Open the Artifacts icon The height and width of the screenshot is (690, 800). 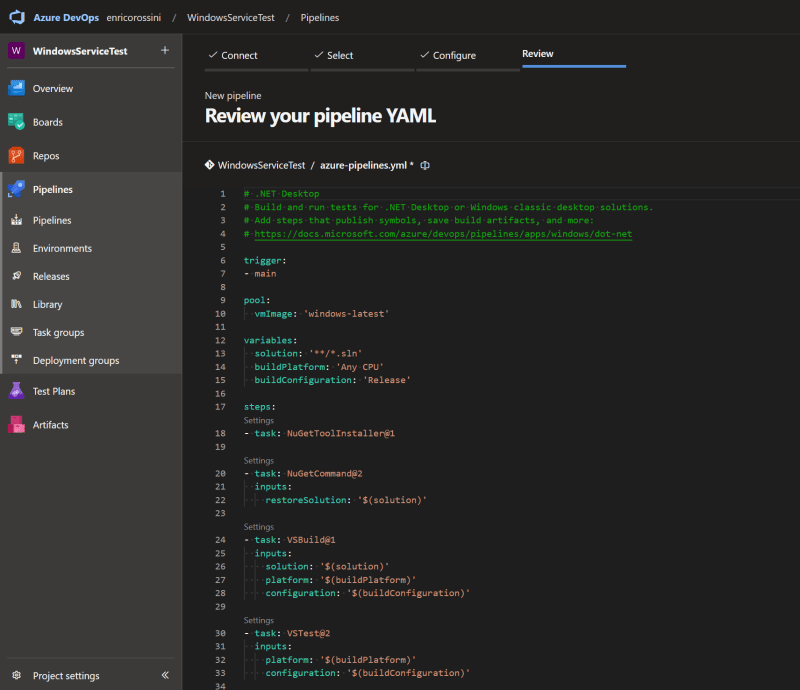[x=16, y=425]
